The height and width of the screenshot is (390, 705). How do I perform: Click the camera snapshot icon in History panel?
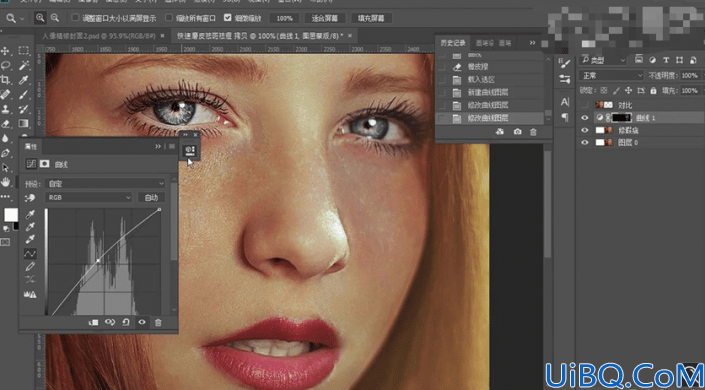point(518,132)
